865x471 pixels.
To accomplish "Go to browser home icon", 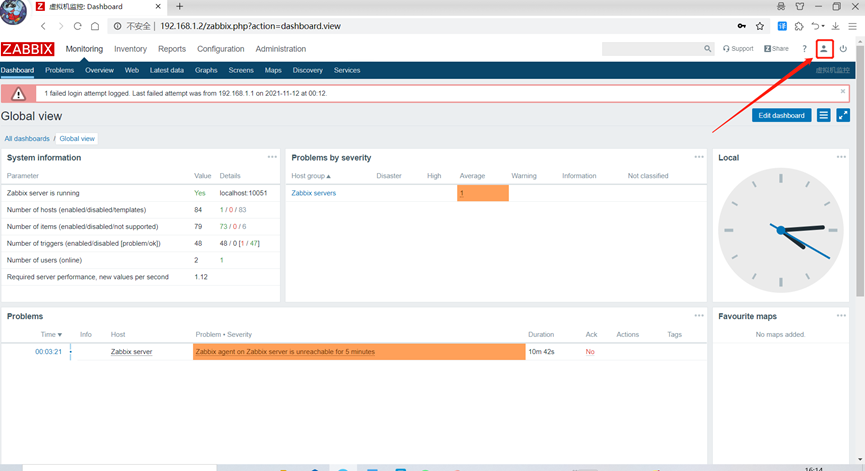I will [95, 26].
